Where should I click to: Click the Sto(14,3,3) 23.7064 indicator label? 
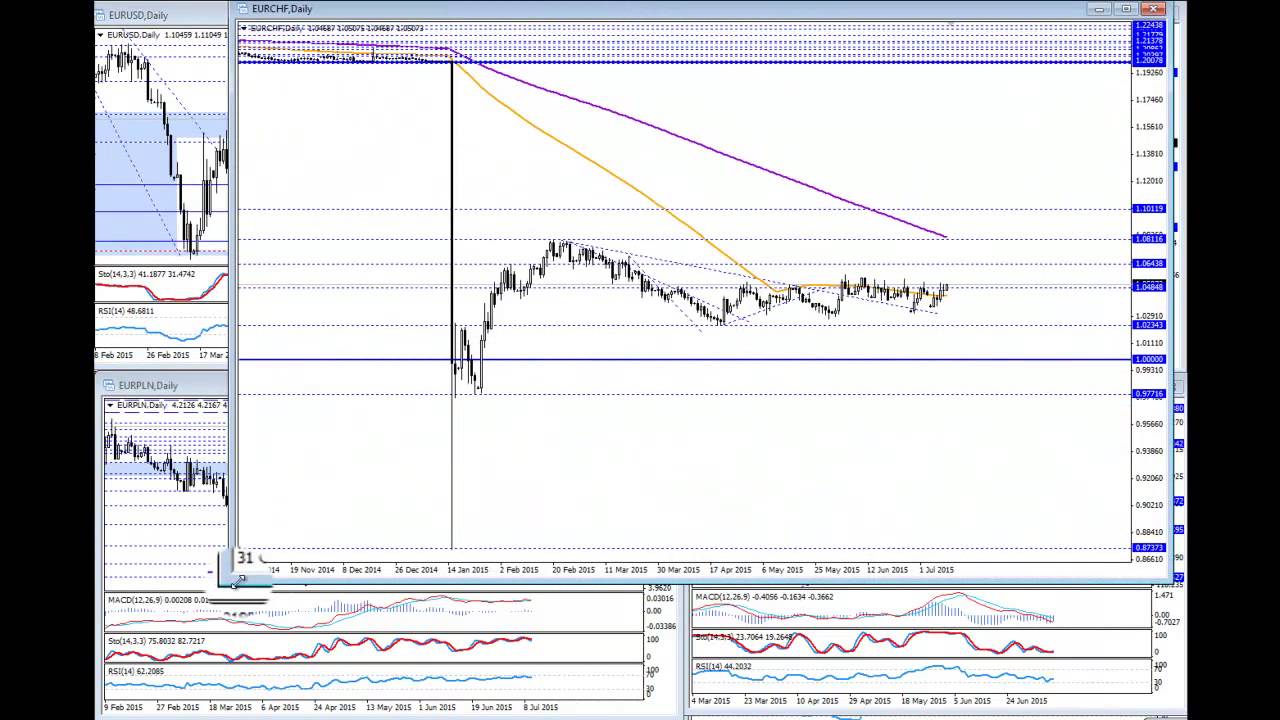(x=743, y=636)
